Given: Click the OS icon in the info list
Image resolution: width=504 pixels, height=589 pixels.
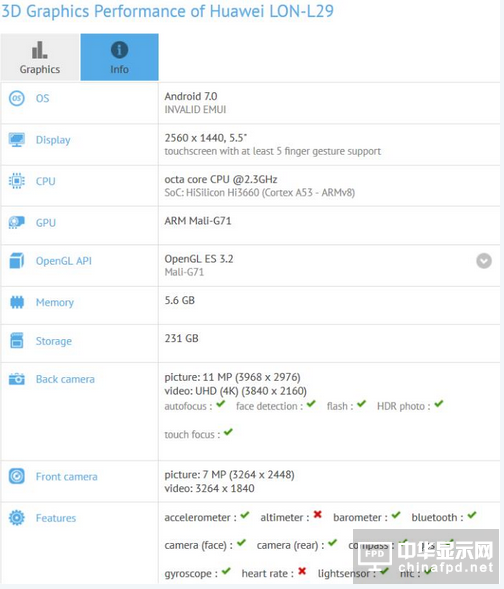Looking at the screenshot, I should pos(17,98).
